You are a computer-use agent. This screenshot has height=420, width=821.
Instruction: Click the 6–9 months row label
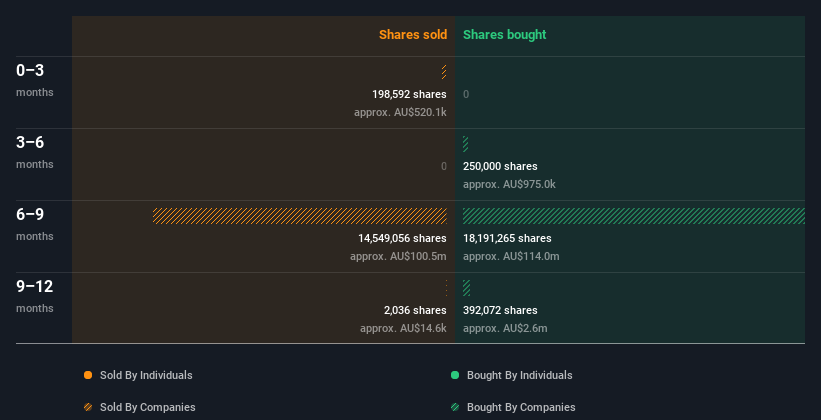[35, 224]
